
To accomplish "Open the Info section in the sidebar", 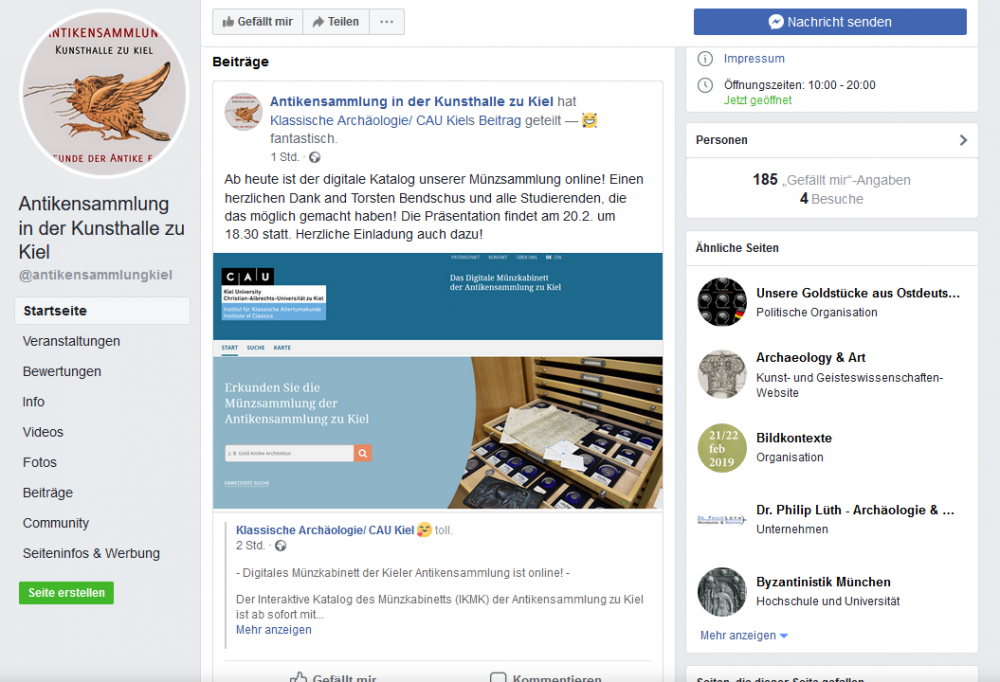I will [x=33, y=402].
